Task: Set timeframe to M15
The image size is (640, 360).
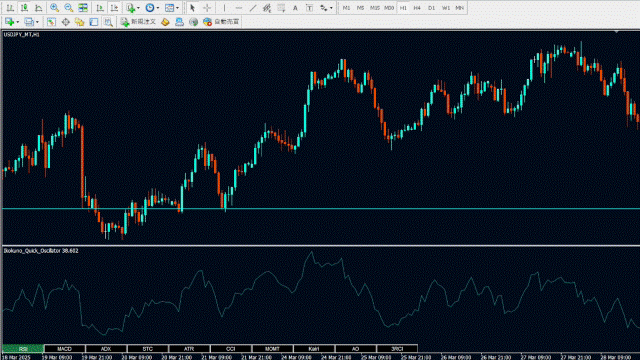Action: click(x=375, y=8)
